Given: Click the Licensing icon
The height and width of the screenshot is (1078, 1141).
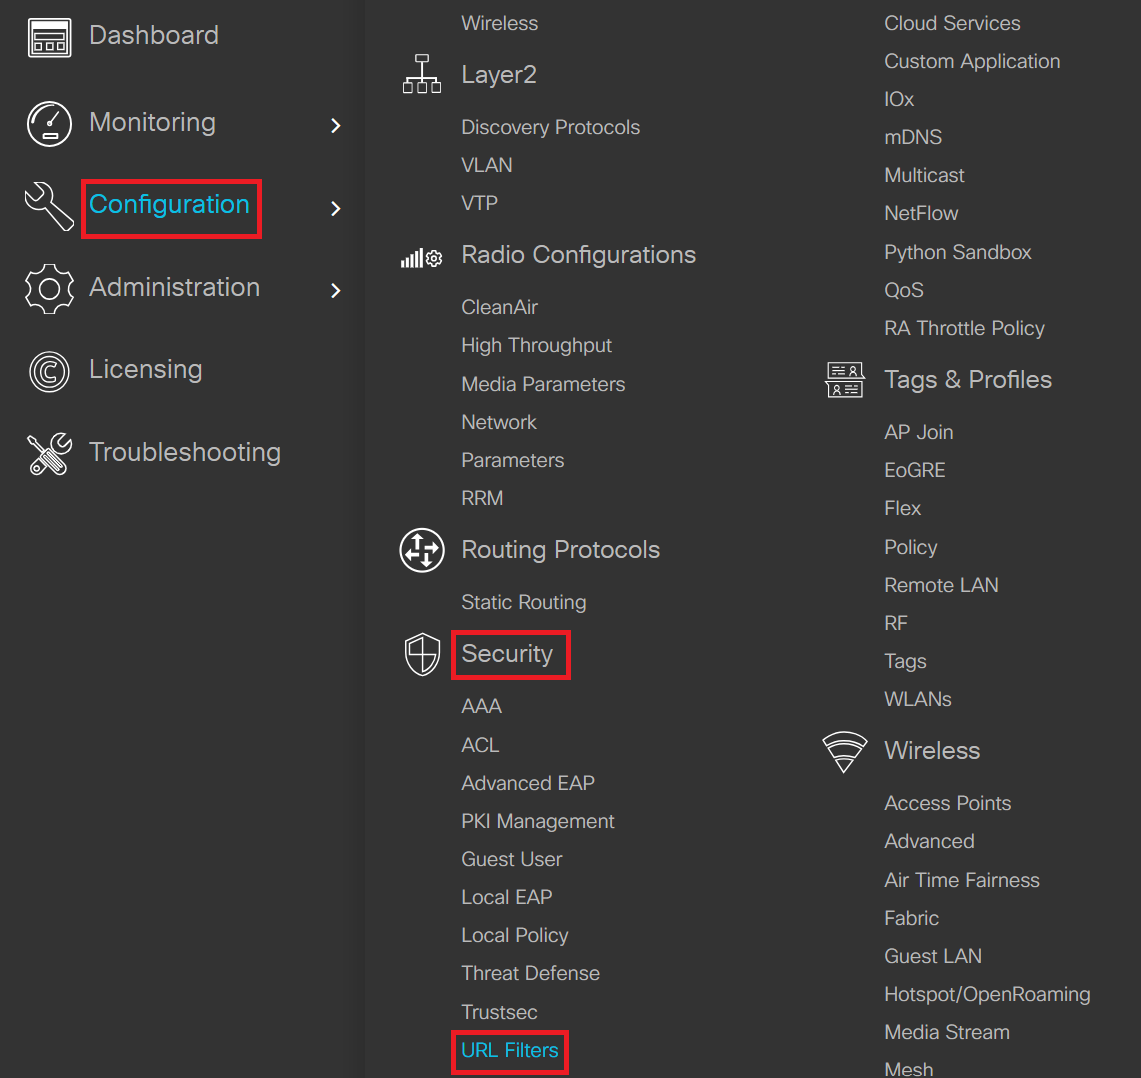Looking at the screenshot, I should point(49,372).
